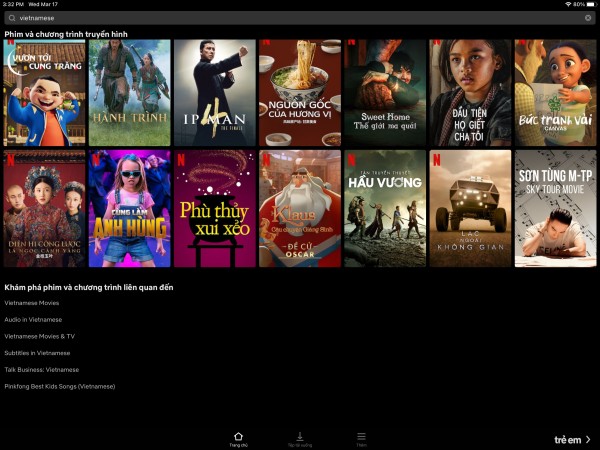Open 'Vươn tới cung trăng' poster

44,93
